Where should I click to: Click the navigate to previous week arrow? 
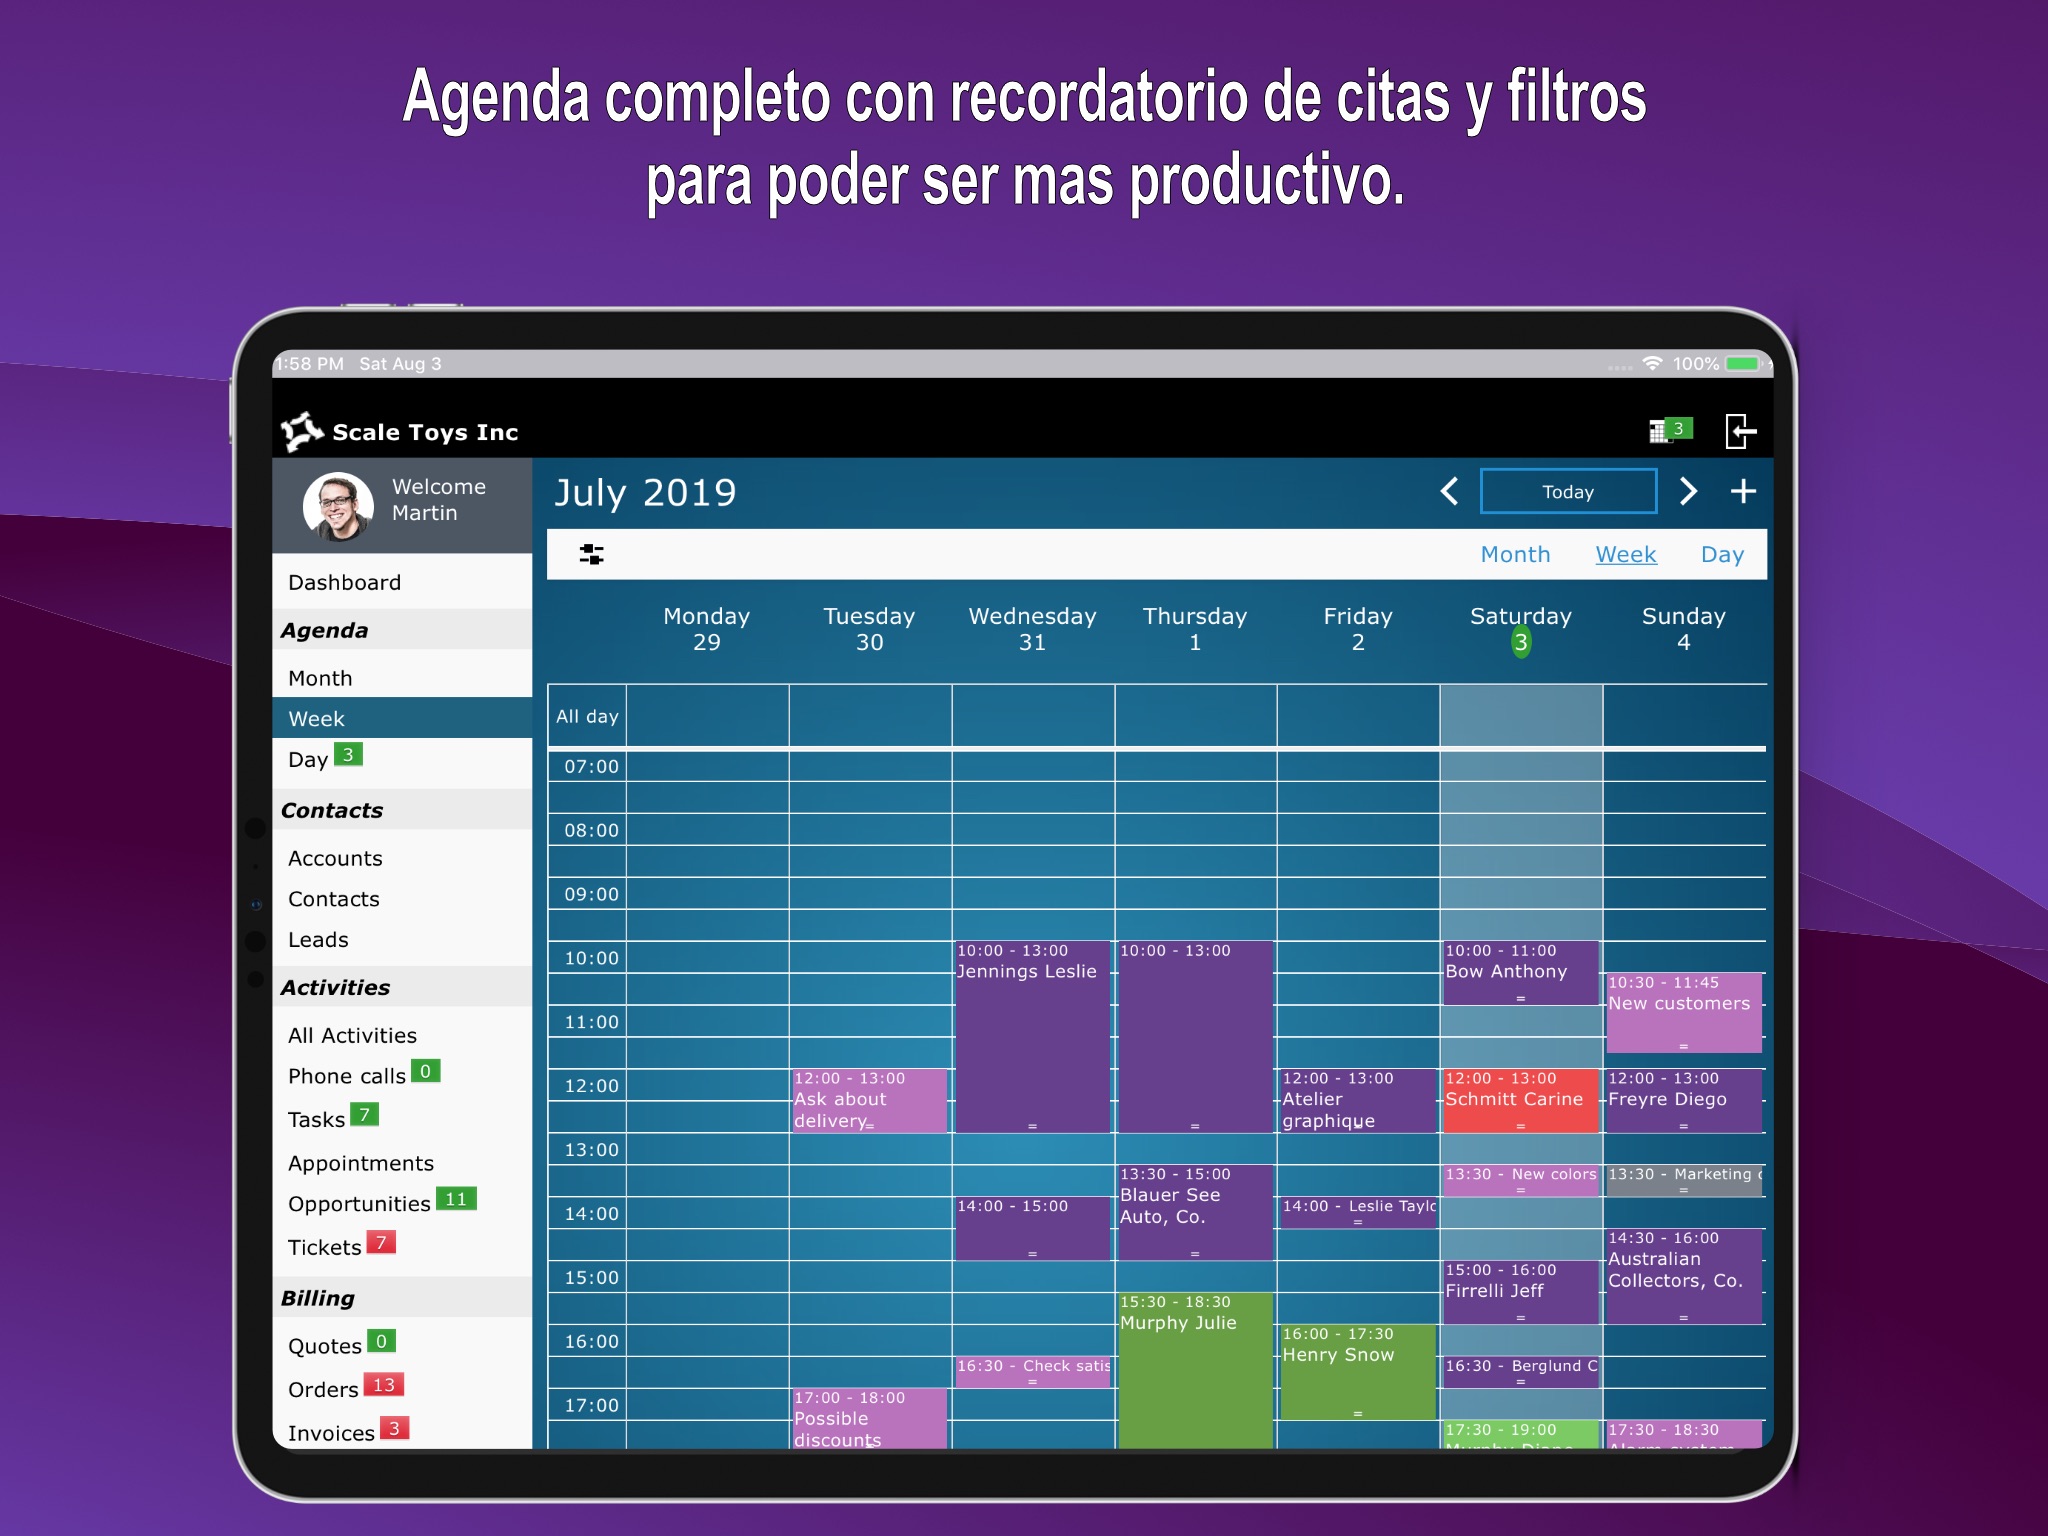pos(1447,494)
